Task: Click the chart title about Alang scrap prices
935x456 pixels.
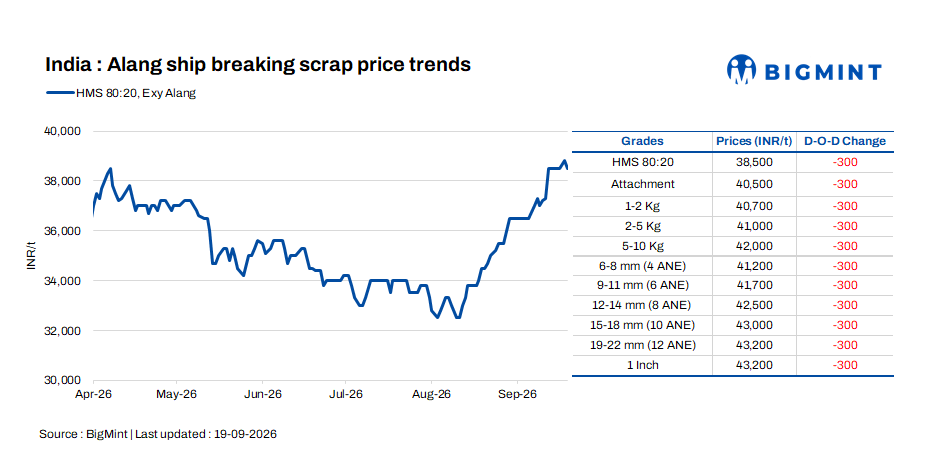Action: click(258, 64)
